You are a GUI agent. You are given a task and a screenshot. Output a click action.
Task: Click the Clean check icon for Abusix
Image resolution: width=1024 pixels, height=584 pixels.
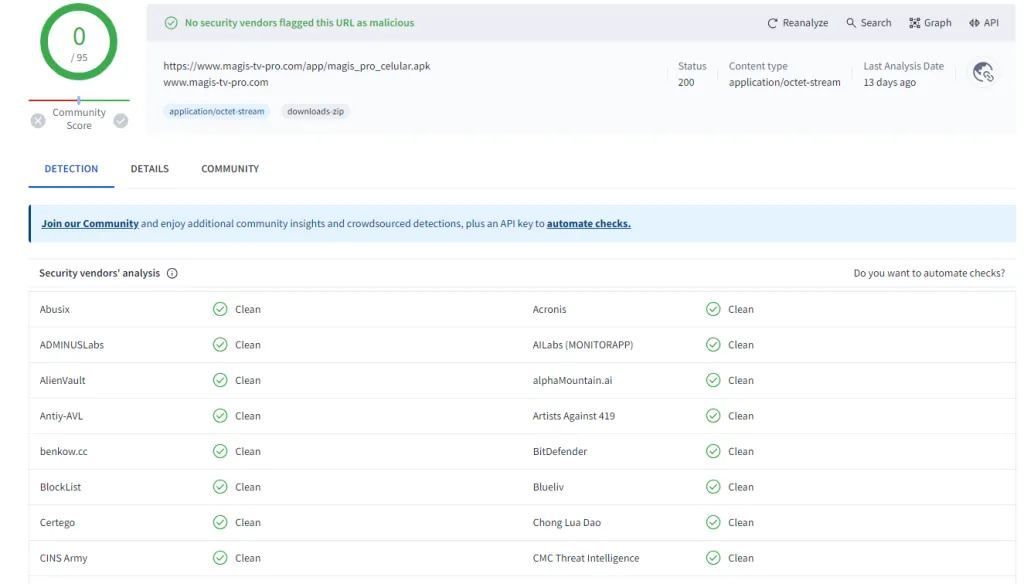tap(220, 309)
